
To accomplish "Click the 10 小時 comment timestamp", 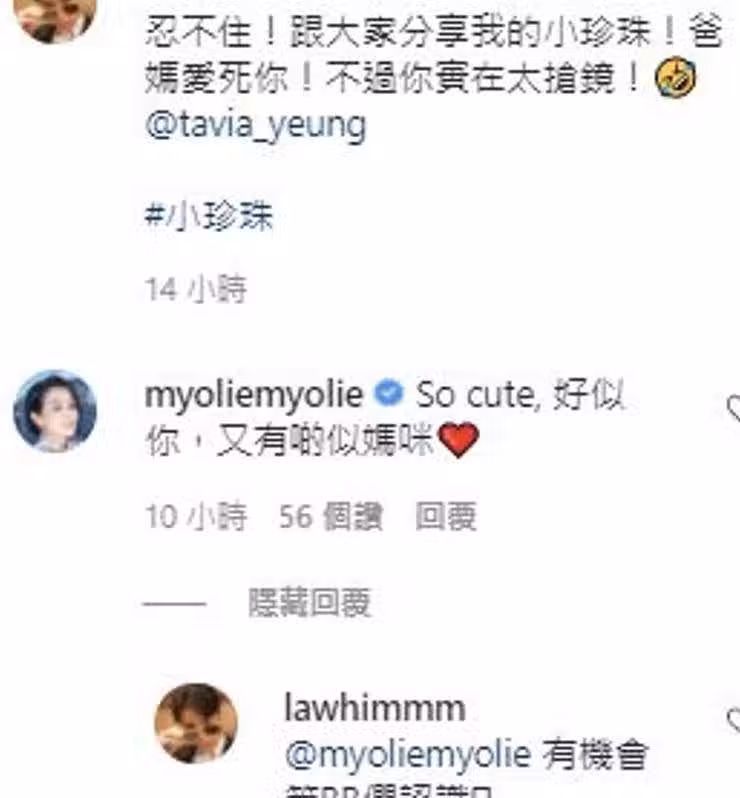I will 196,517.
